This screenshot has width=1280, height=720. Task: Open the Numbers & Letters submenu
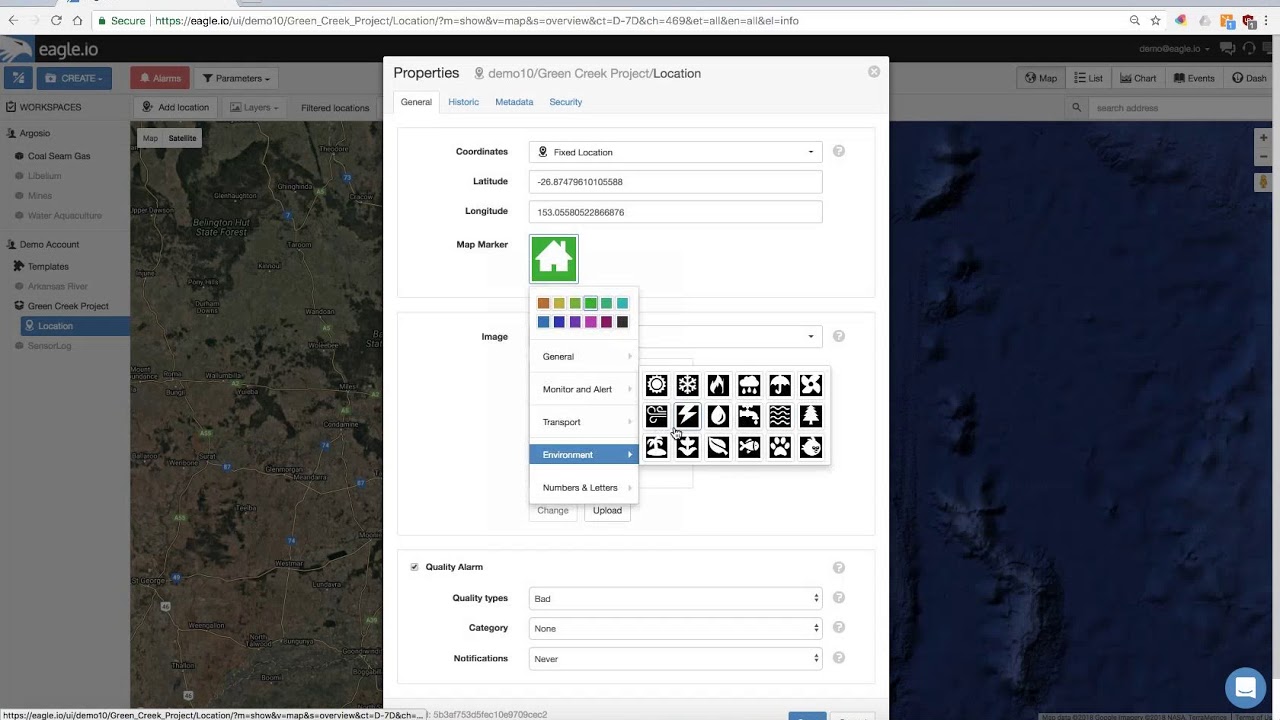pyautogui.click(x=584, y=488)
